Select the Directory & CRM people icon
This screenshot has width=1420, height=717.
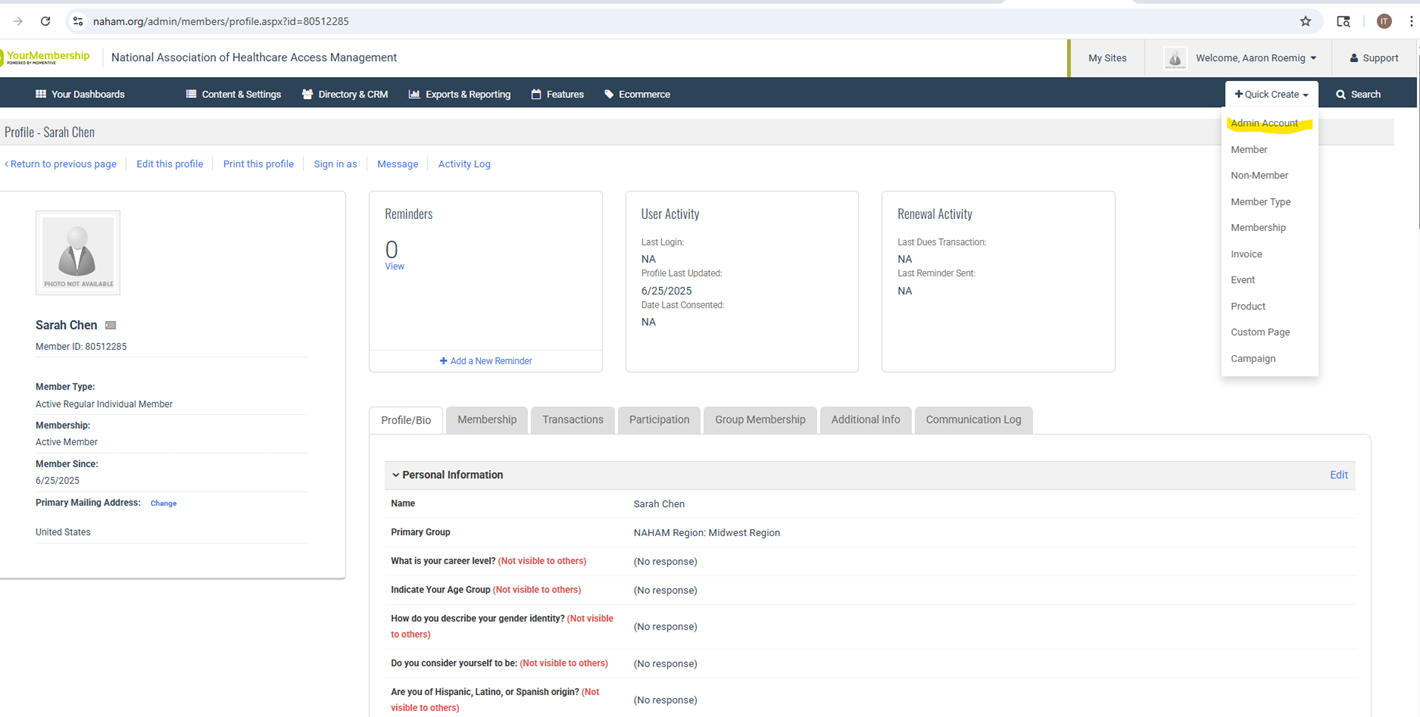tap(306, 94)
